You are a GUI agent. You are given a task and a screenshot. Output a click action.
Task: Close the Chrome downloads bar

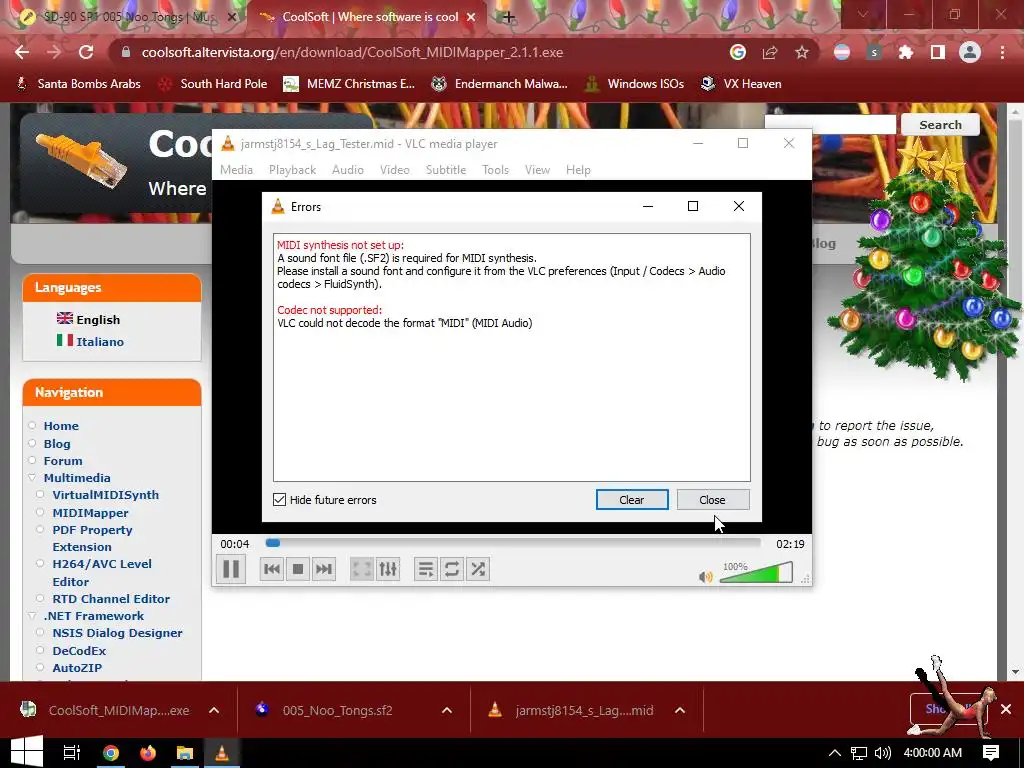point(1006,709)
